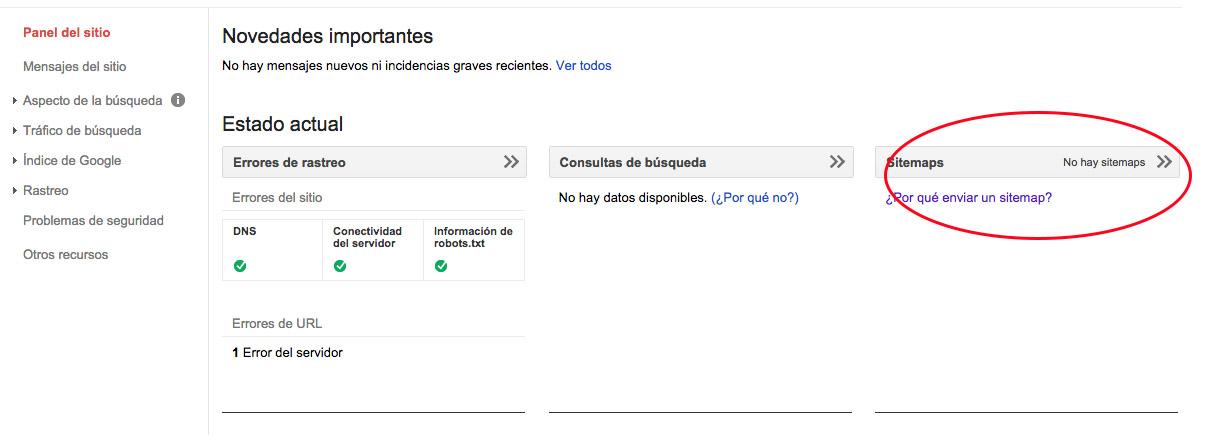Click the double-arrow icon in Errores de rastreo
1208x435 pixels.
(x=511, y=162)
